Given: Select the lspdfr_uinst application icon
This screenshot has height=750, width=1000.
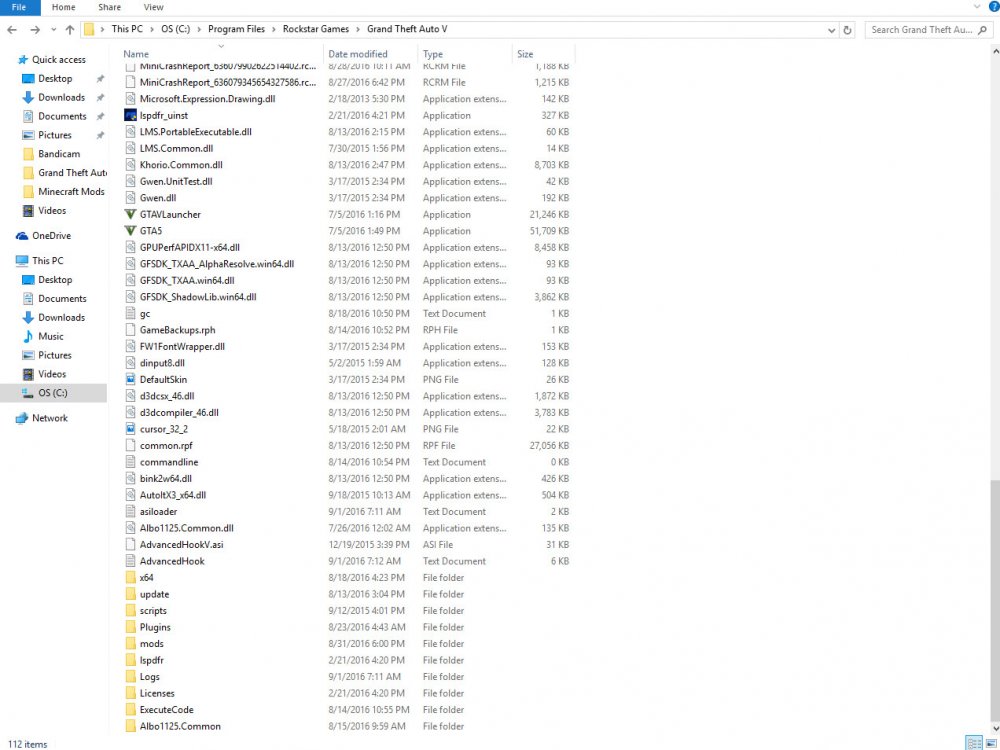Looking at the screenshot, I should [x=130, y=115].
